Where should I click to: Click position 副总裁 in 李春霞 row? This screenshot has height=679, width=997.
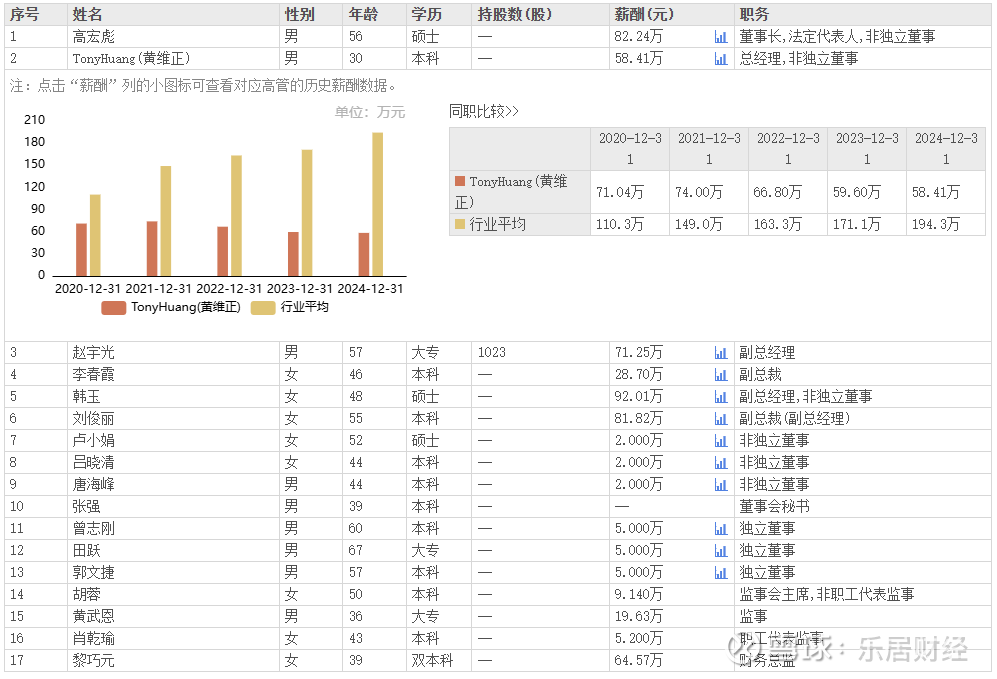coord(760,375)
